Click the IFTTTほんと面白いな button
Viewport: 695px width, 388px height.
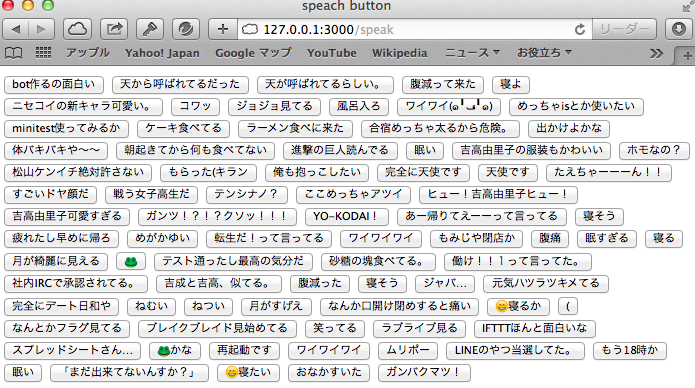pyautogui.click(x=535, y=329)
